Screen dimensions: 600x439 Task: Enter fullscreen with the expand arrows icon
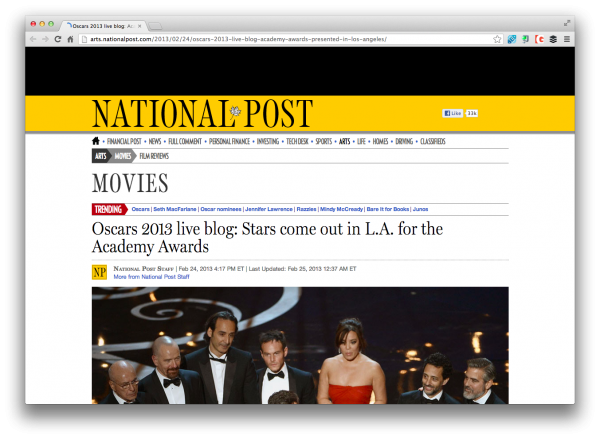coord(567,23)
